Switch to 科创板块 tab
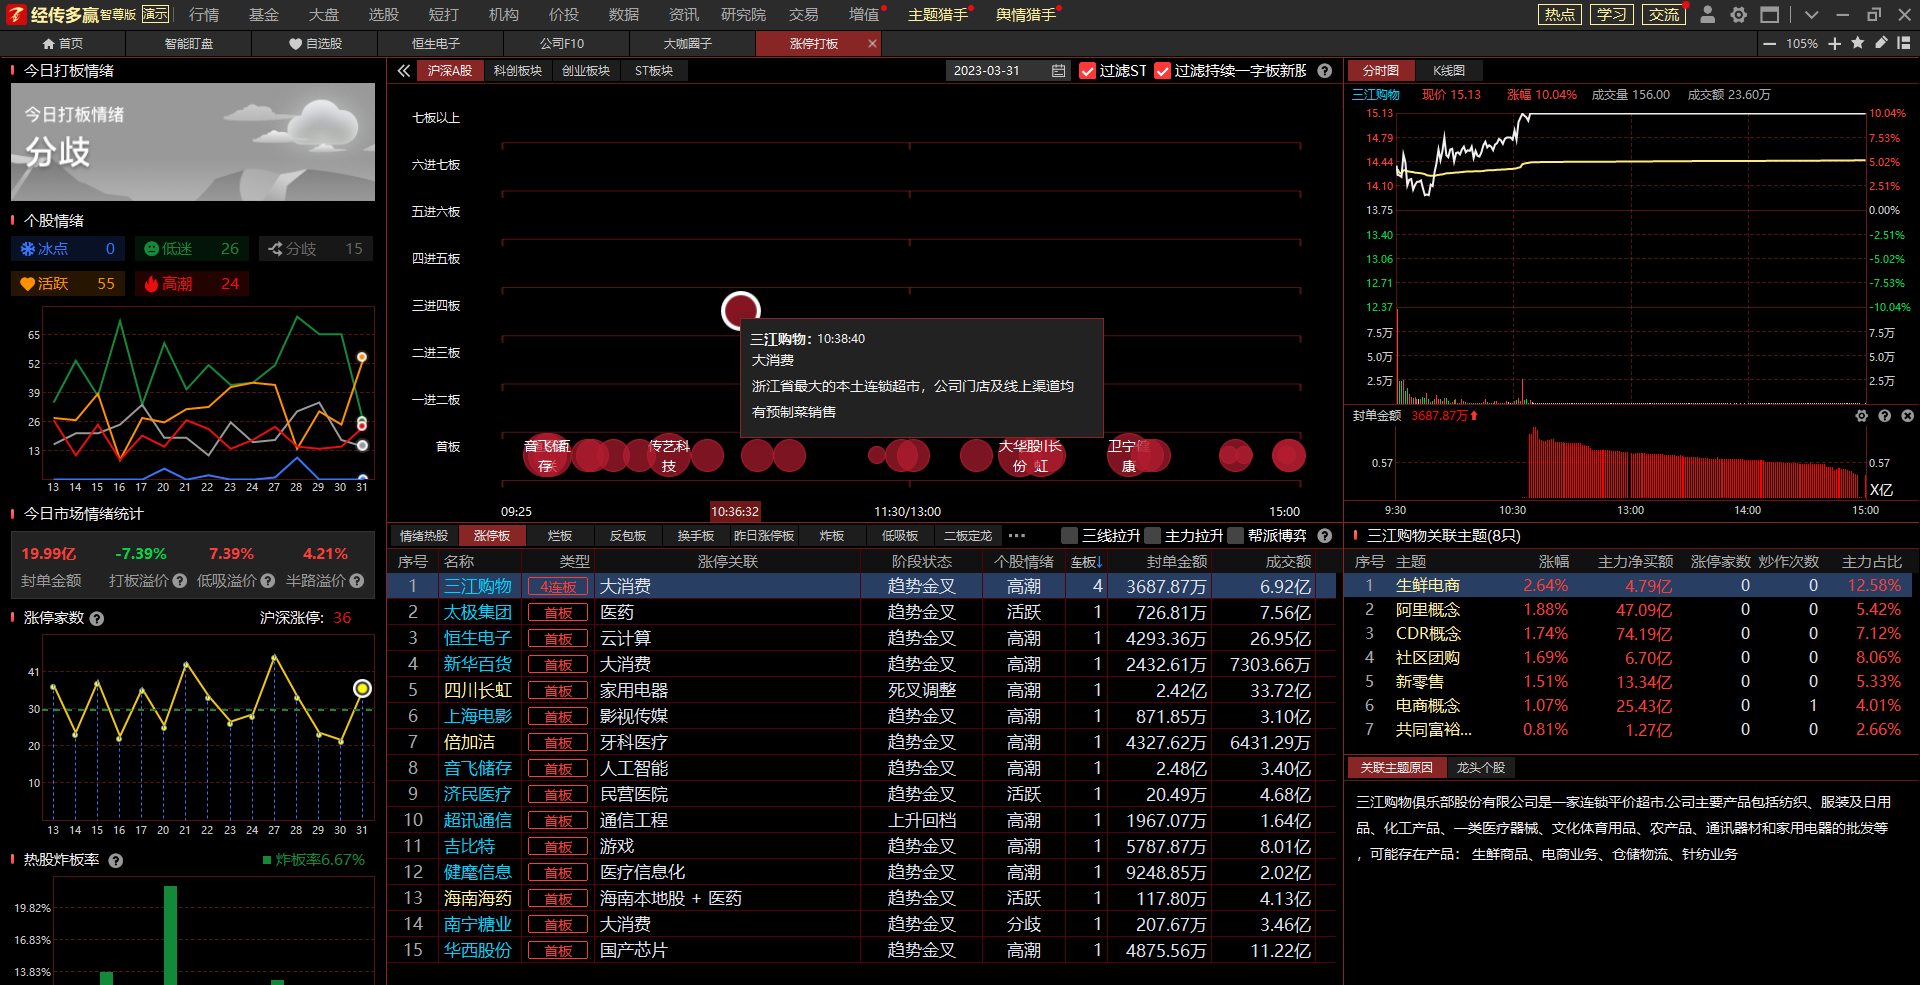1920x985 pixels. click(518, 70)
